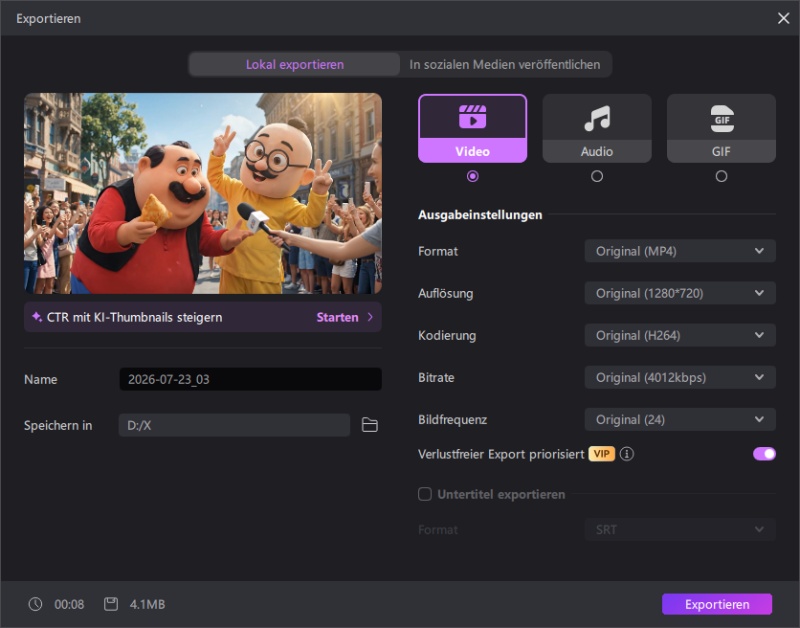The height and width of the screenshot is (628, 800).
Task: Click the Exportieren window title
Action: (x=48, y=18)
